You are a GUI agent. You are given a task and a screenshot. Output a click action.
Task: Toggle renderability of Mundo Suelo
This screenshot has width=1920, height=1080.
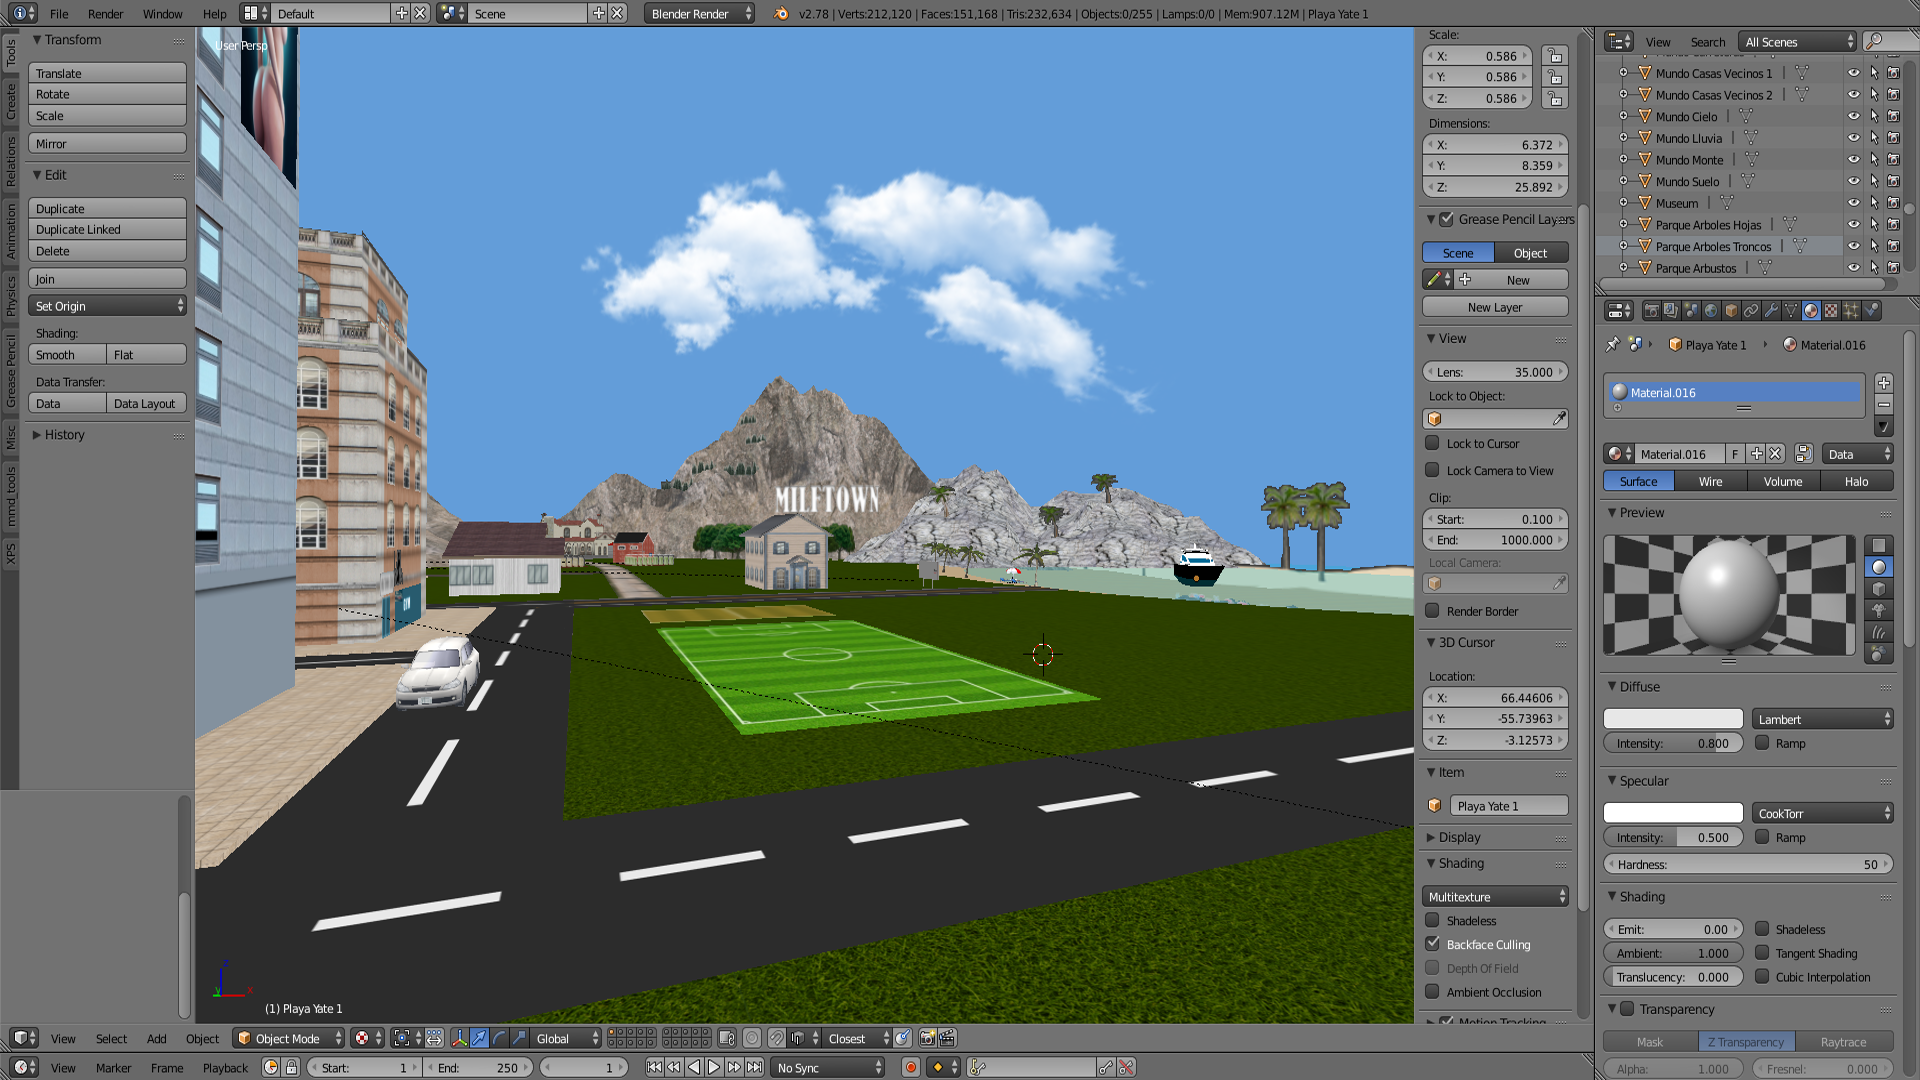(1893, 182)
